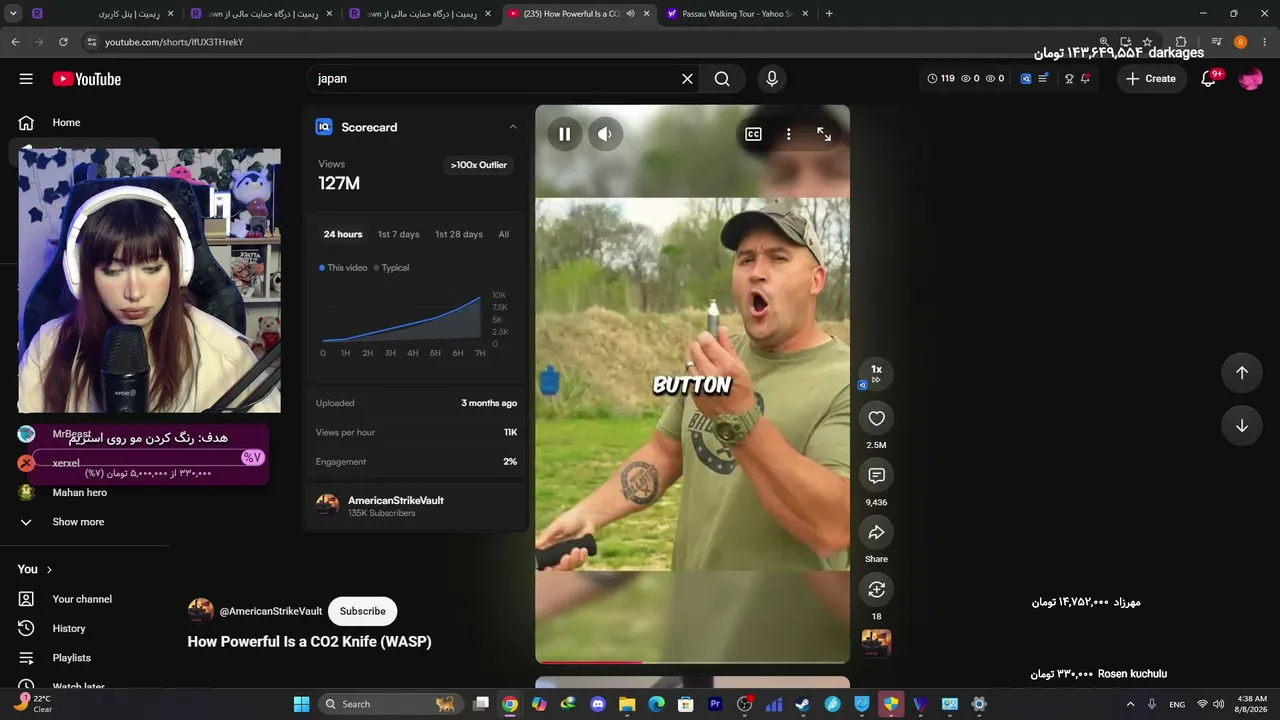Show hidden system tray icons

point(1132,704)
